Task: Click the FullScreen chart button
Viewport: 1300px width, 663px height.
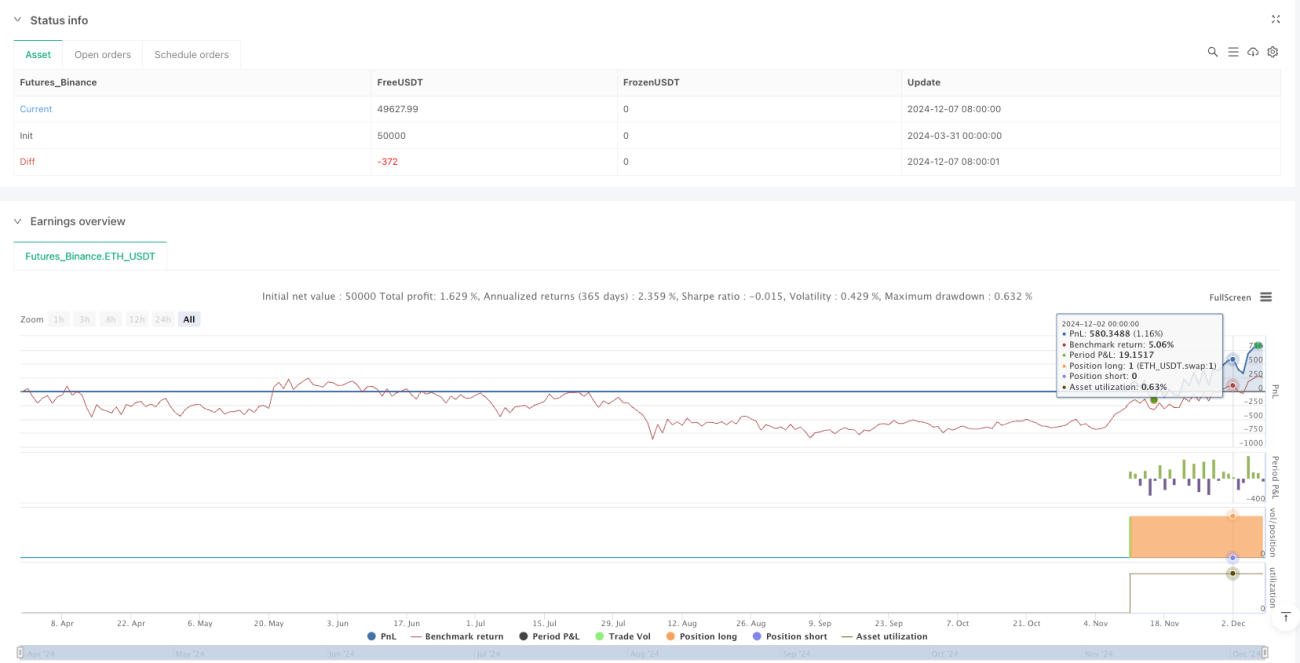Action: 1230,297
